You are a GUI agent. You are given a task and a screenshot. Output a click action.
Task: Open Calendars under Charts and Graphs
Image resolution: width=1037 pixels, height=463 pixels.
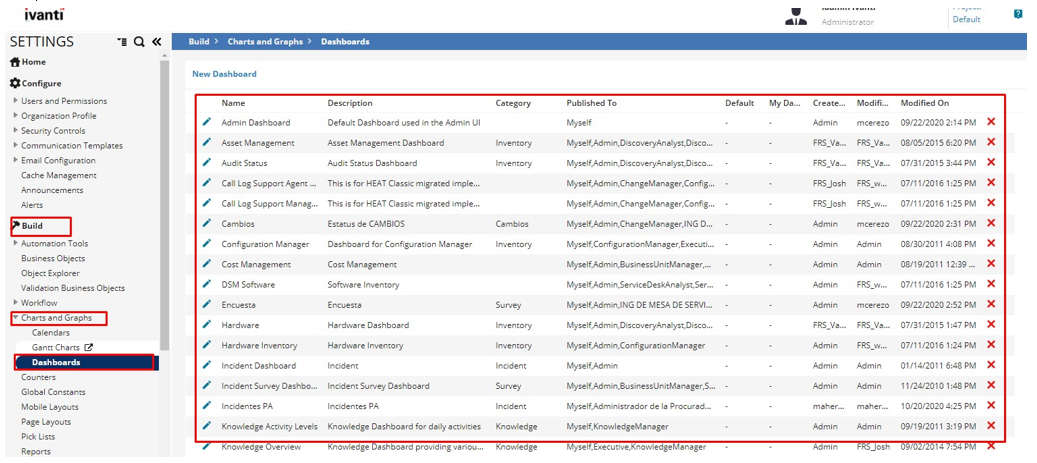pyautogui.click(x=51, y=332)
